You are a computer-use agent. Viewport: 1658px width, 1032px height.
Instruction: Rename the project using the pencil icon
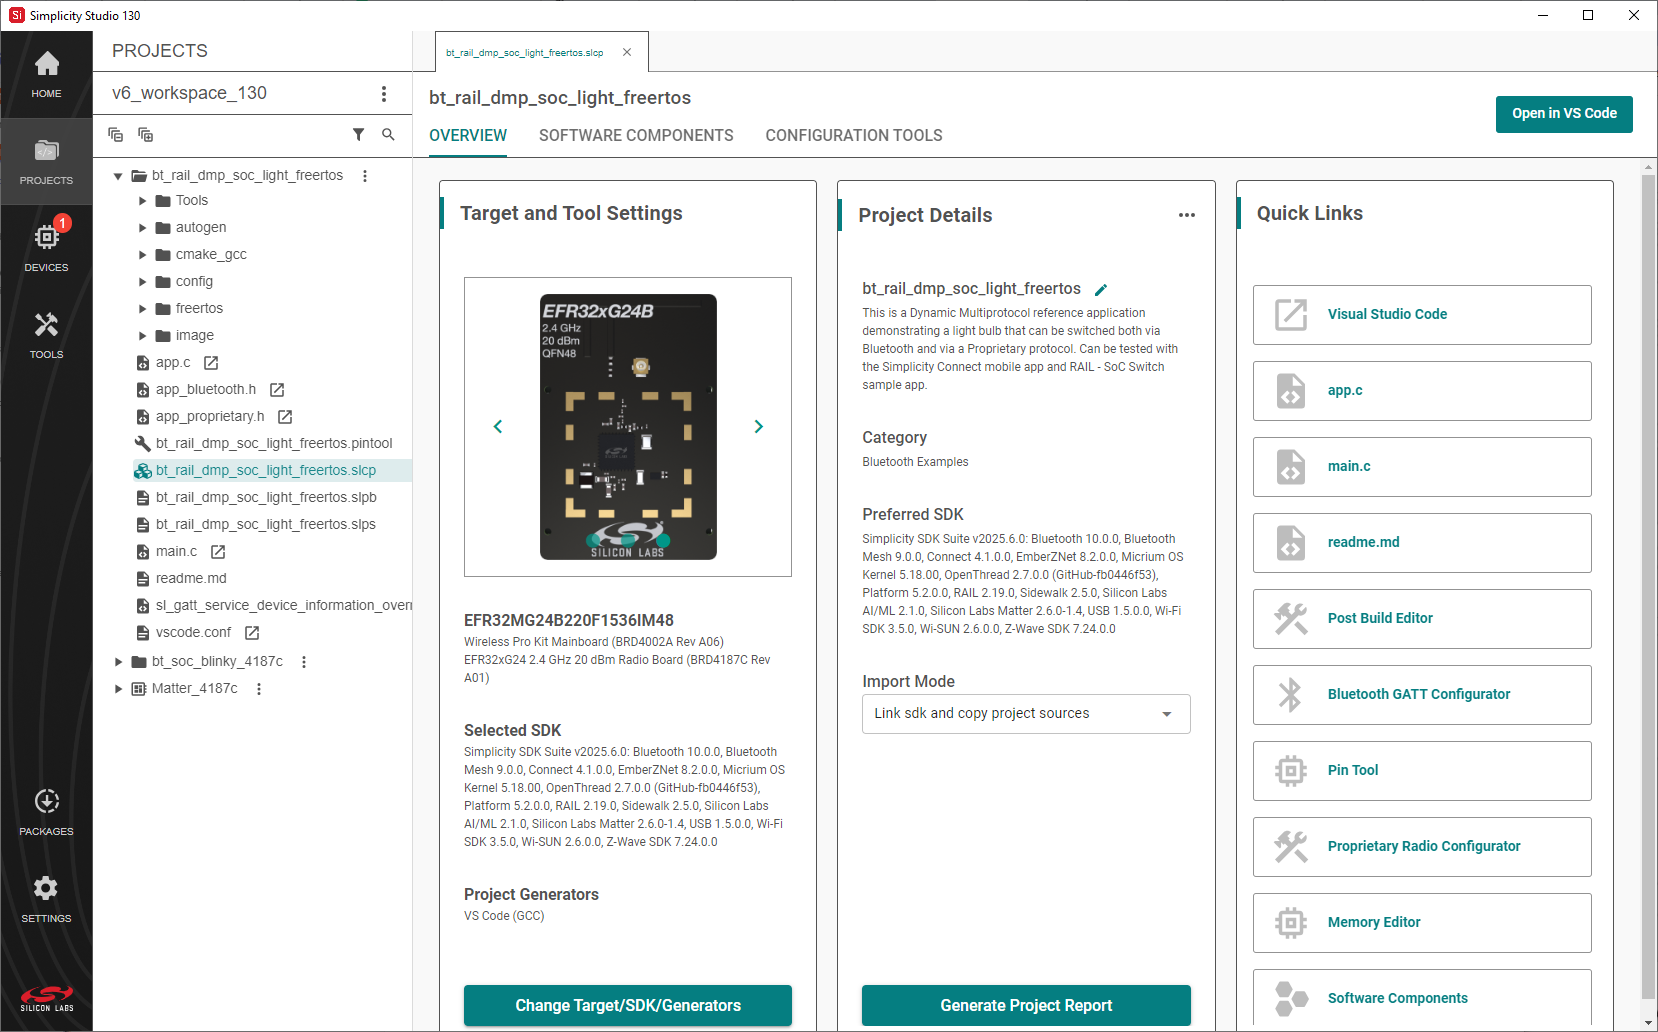[1101, 289]
